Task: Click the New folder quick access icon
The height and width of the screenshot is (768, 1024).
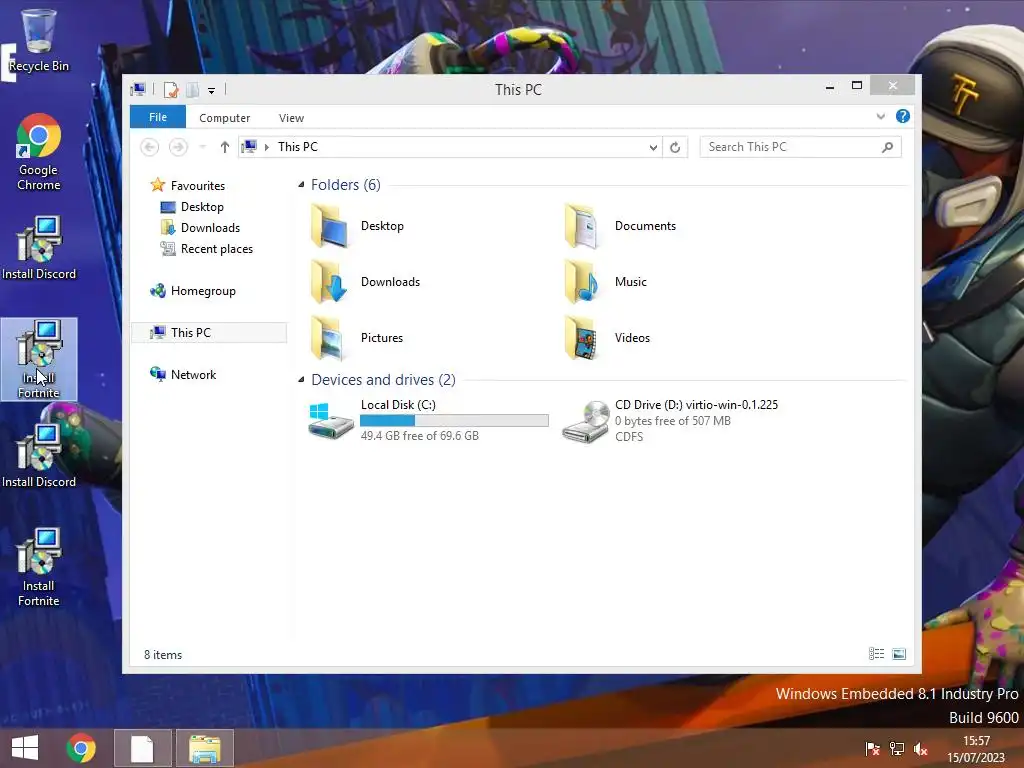Action: [x=193, y=90]
